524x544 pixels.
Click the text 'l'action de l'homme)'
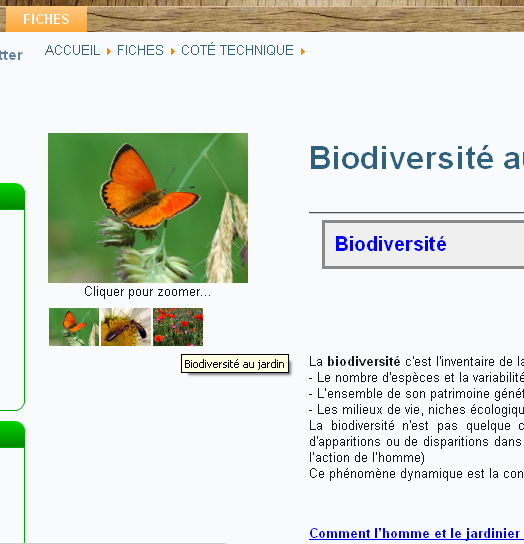tap(367, 458)
